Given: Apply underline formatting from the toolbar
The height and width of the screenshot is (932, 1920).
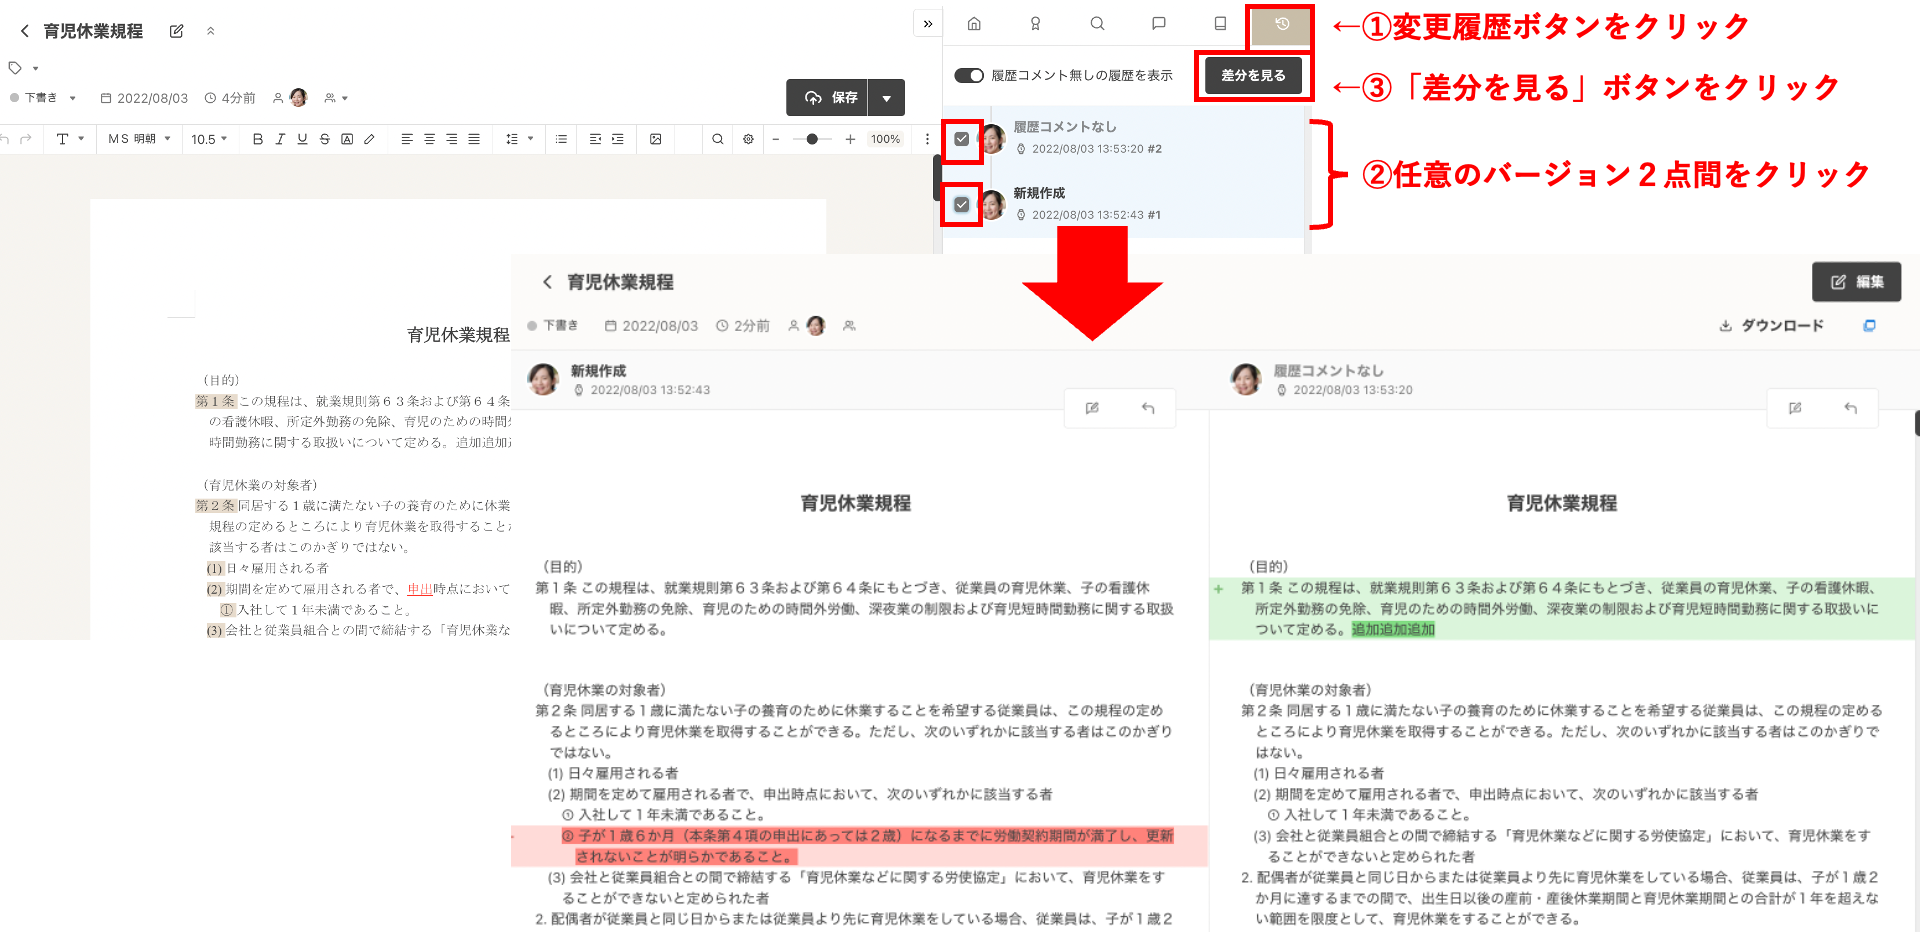Looking at the screenshot, I should pos(302,139).
